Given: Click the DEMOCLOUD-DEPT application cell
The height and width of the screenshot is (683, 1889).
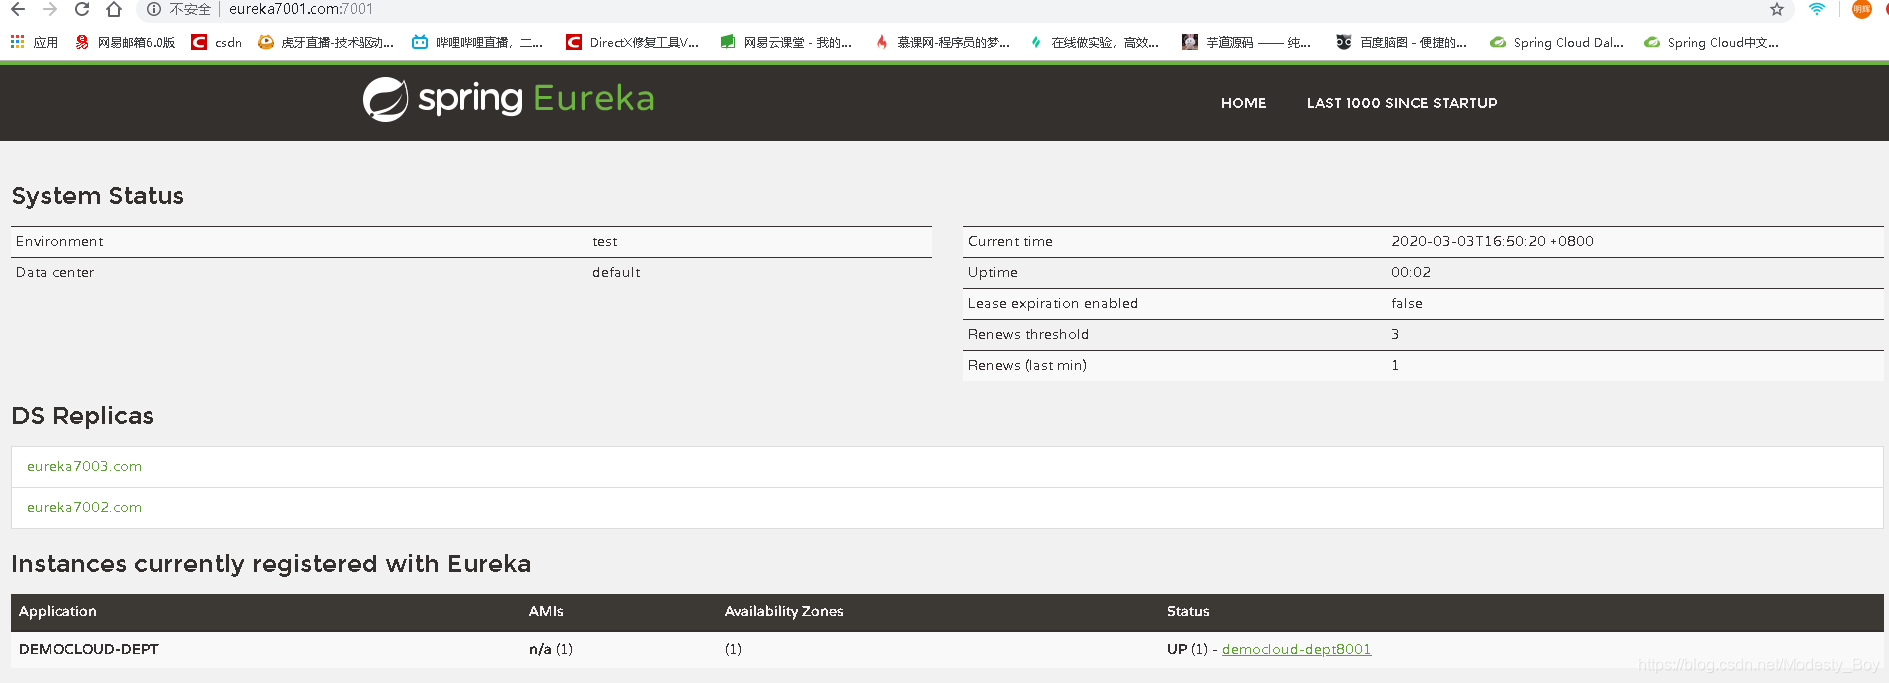Looking at the screenshot, I should (x=89, y=649).
